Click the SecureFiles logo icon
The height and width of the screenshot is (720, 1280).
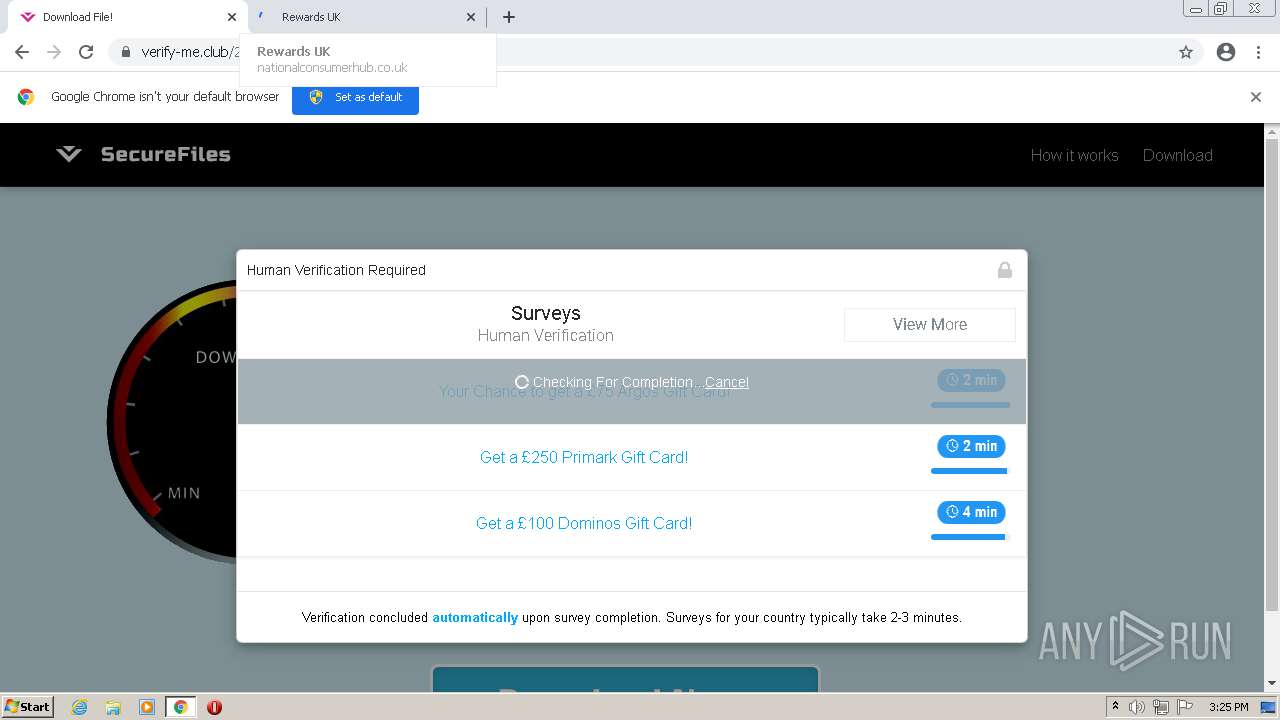pyautogui.click(x=68, y=154)
